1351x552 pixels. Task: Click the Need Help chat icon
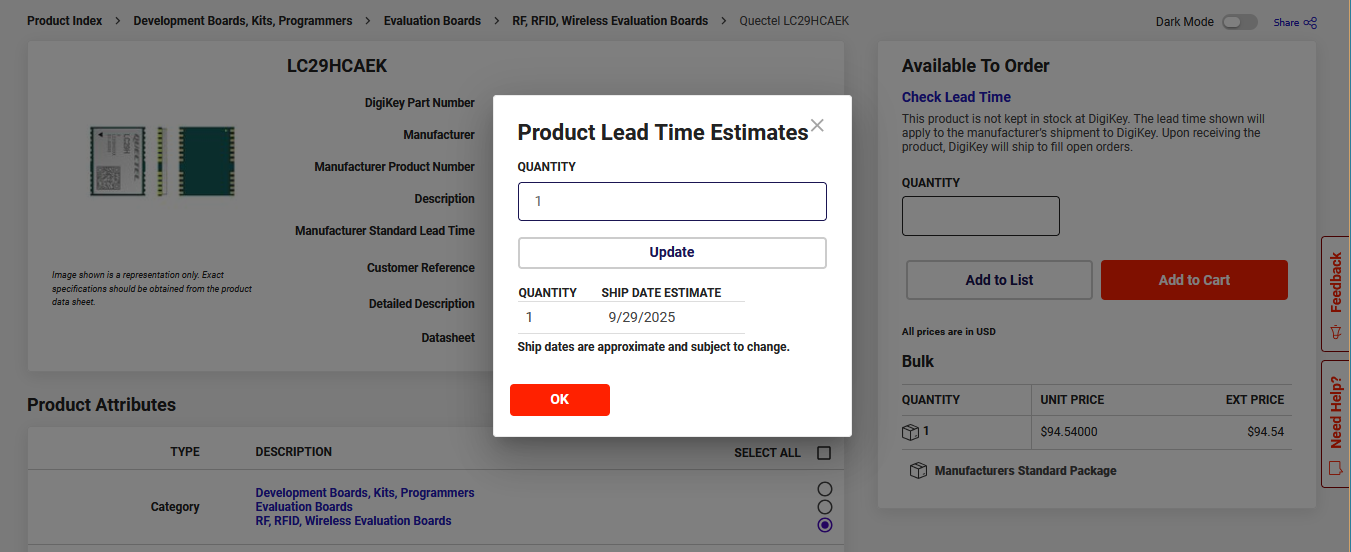point(1335,468)
